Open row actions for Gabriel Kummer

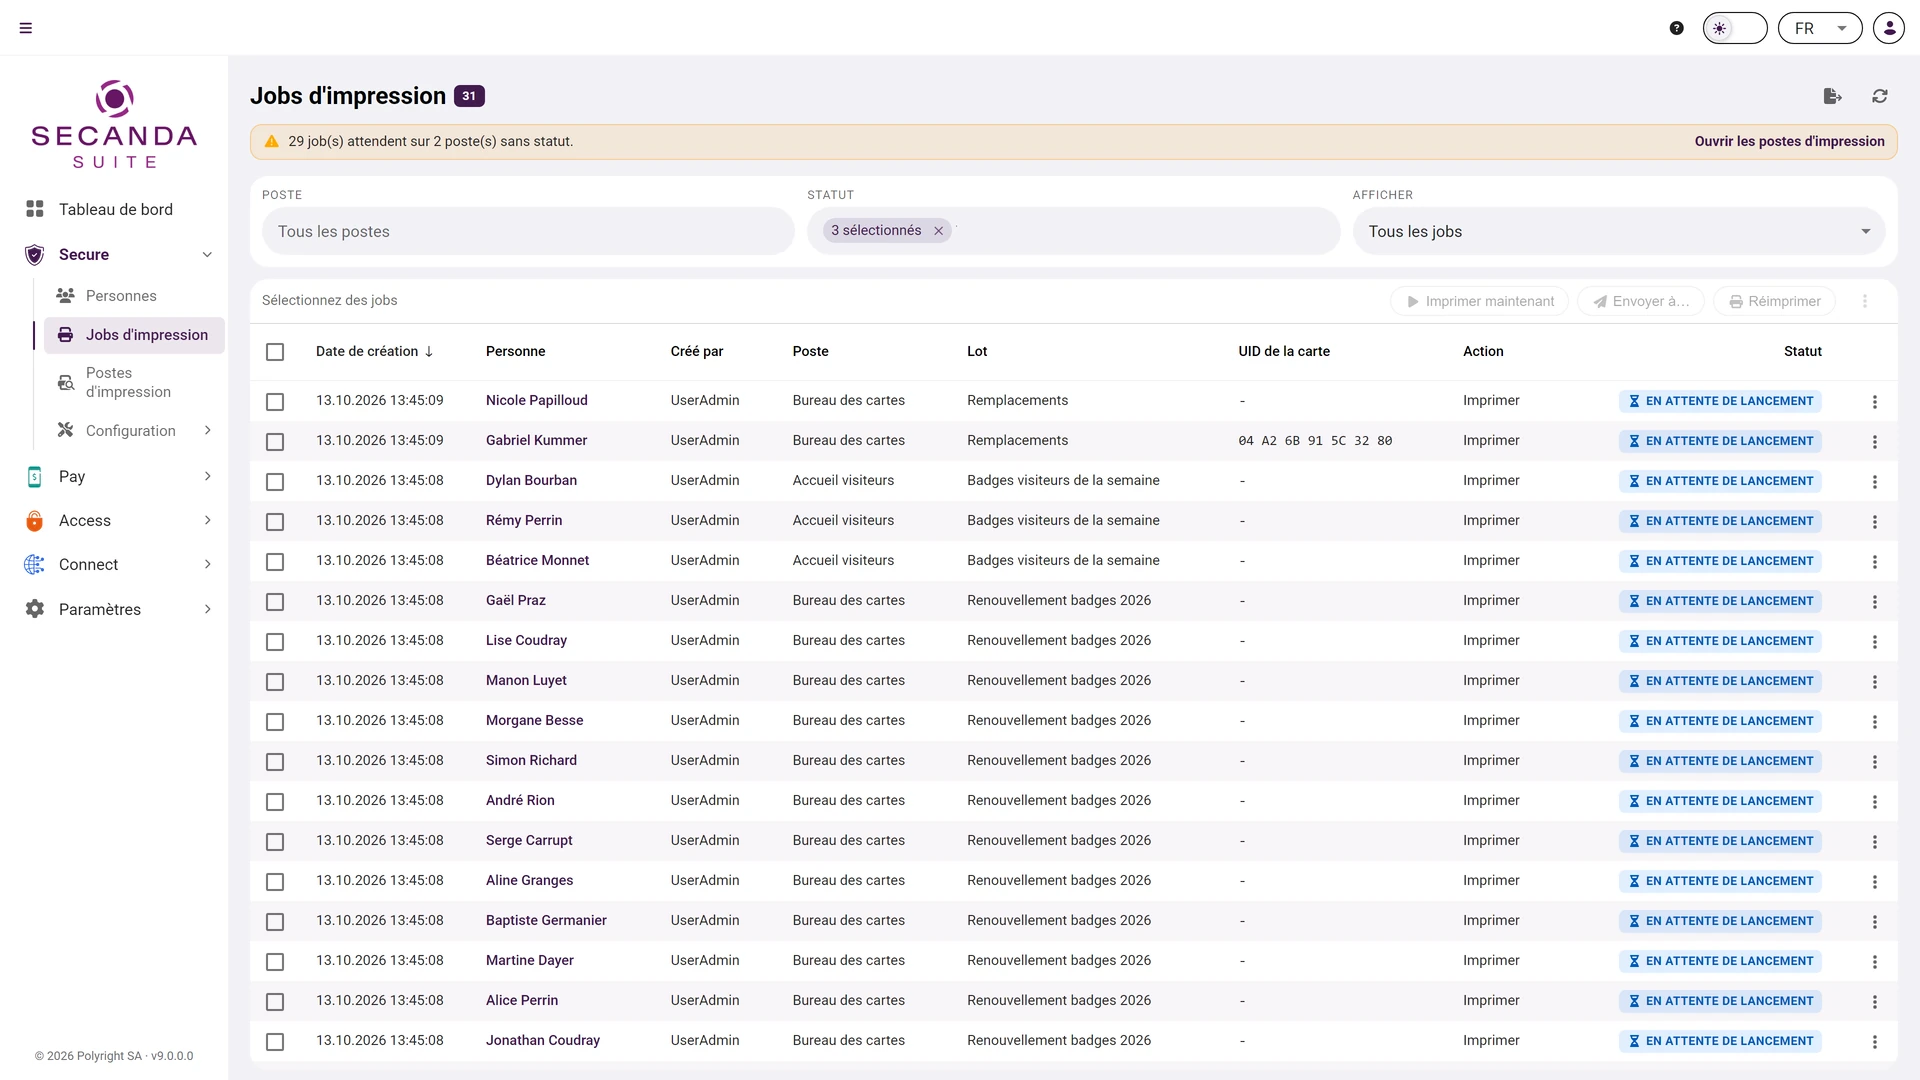(x=1875, y=441)
